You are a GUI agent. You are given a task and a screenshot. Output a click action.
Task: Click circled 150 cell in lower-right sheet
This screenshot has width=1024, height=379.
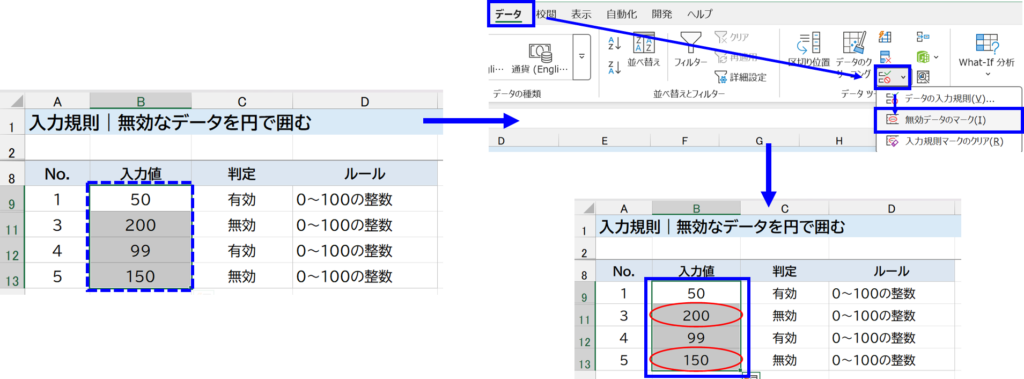pyautogui.click(x=697, y=359)
